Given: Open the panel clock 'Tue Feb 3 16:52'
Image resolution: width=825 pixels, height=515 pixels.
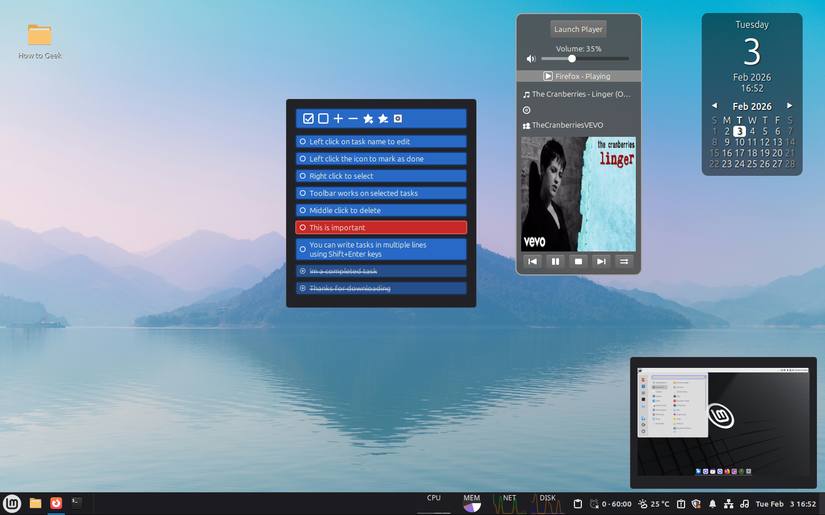Looking at the screenshot, I should [786, 504].
